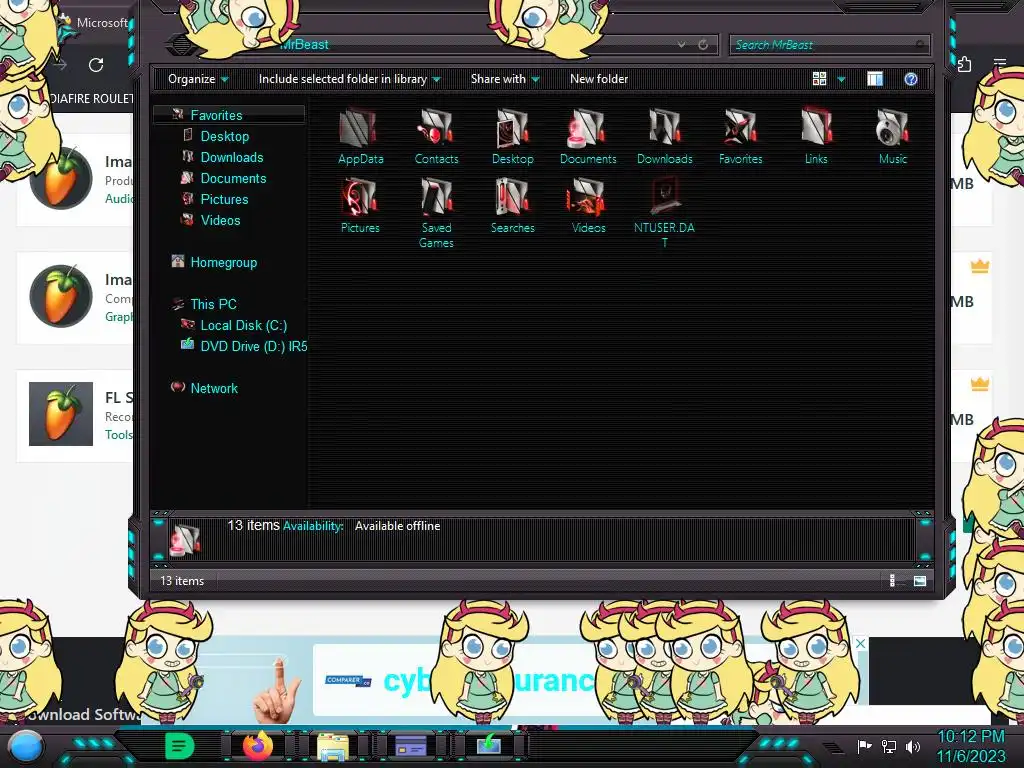Expand the address bar history dropdown
The height and width of the screenshot is (768, 1024).
(x=681, y=44)
